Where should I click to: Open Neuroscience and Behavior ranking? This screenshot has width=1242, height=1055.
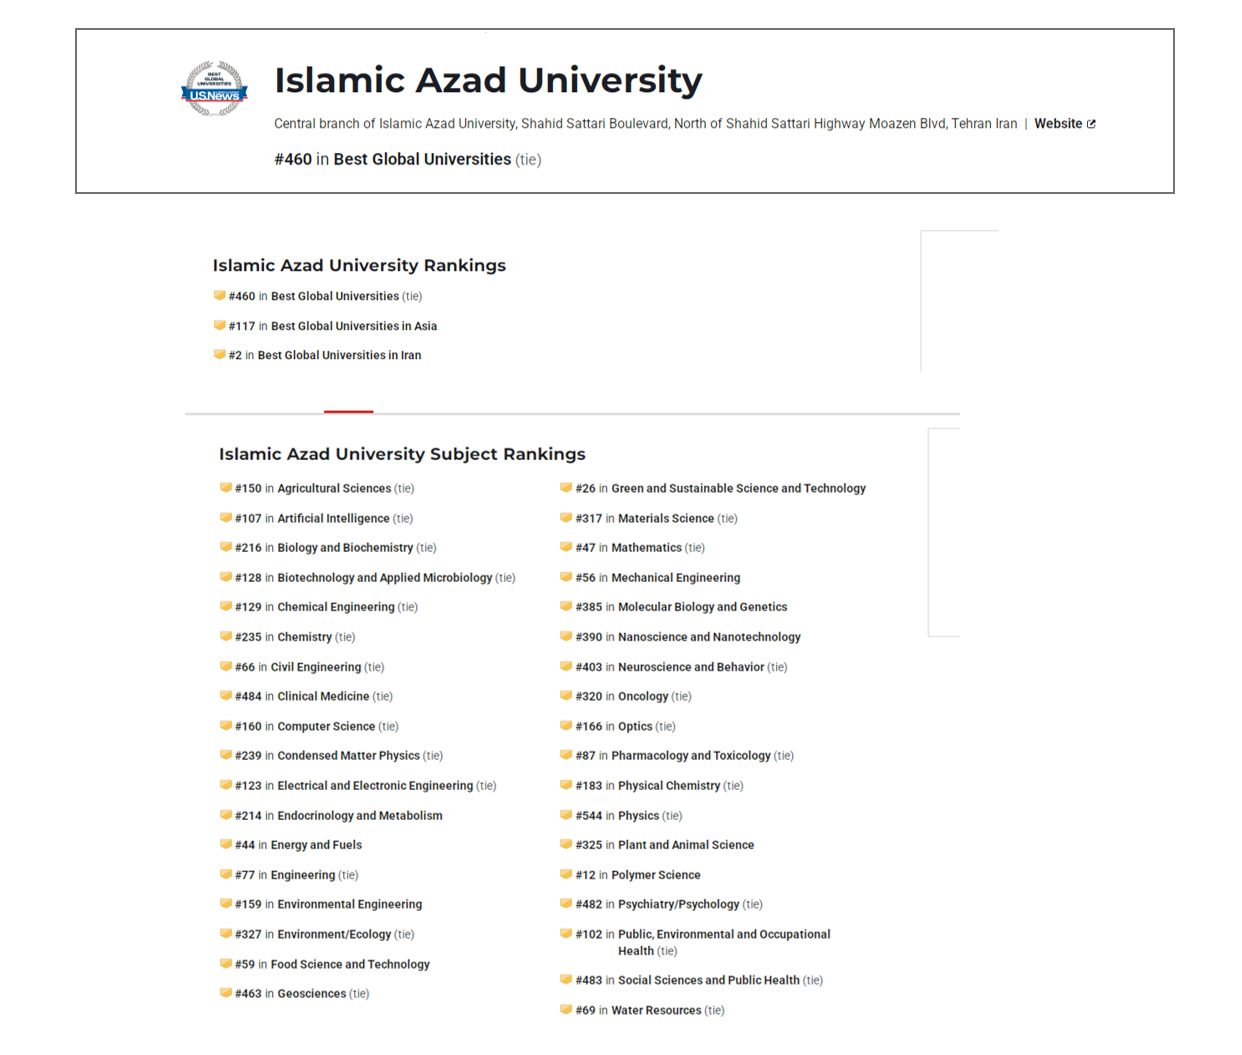click(x=691, y=667)
